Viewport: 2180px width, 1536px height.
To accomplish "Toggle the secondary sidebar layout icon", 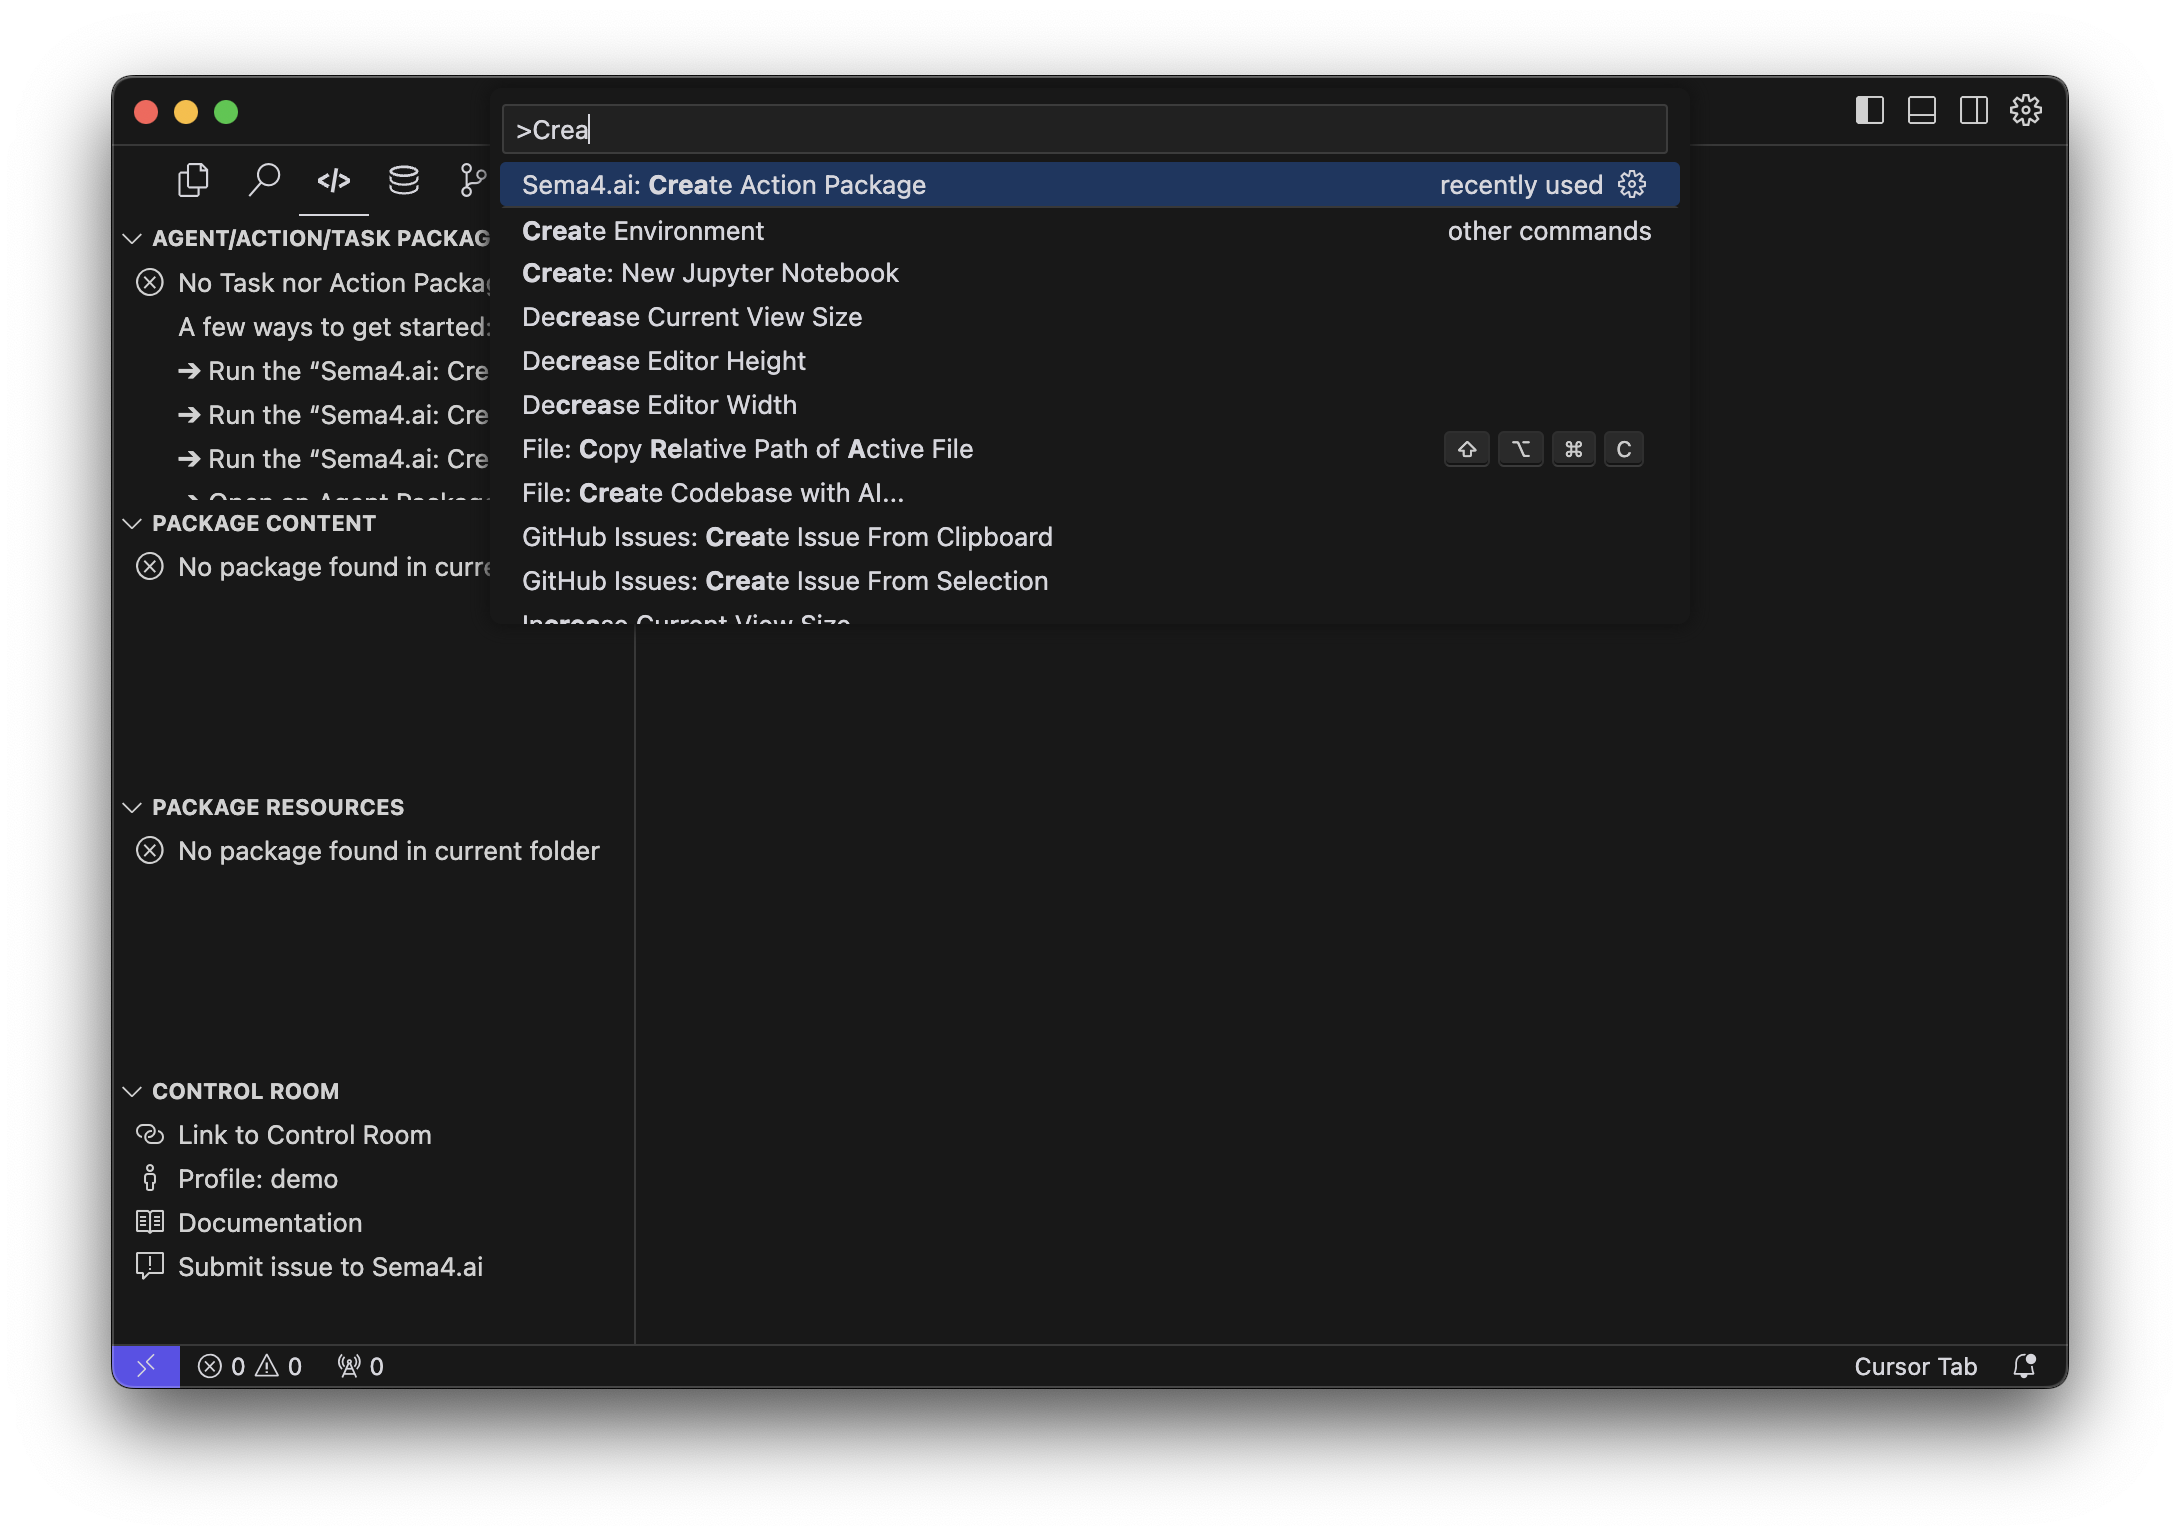I will coord(1974,110).
